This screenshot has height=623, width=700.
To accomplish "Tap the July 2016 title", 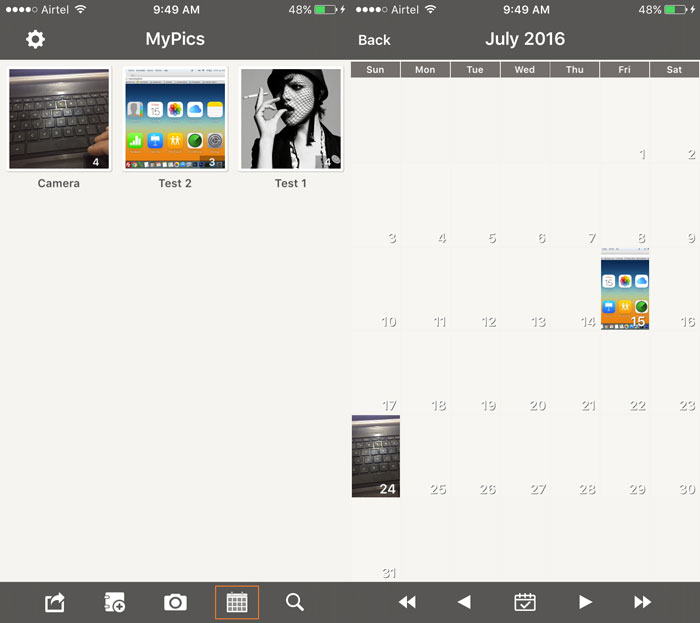I will coord(525,40).
